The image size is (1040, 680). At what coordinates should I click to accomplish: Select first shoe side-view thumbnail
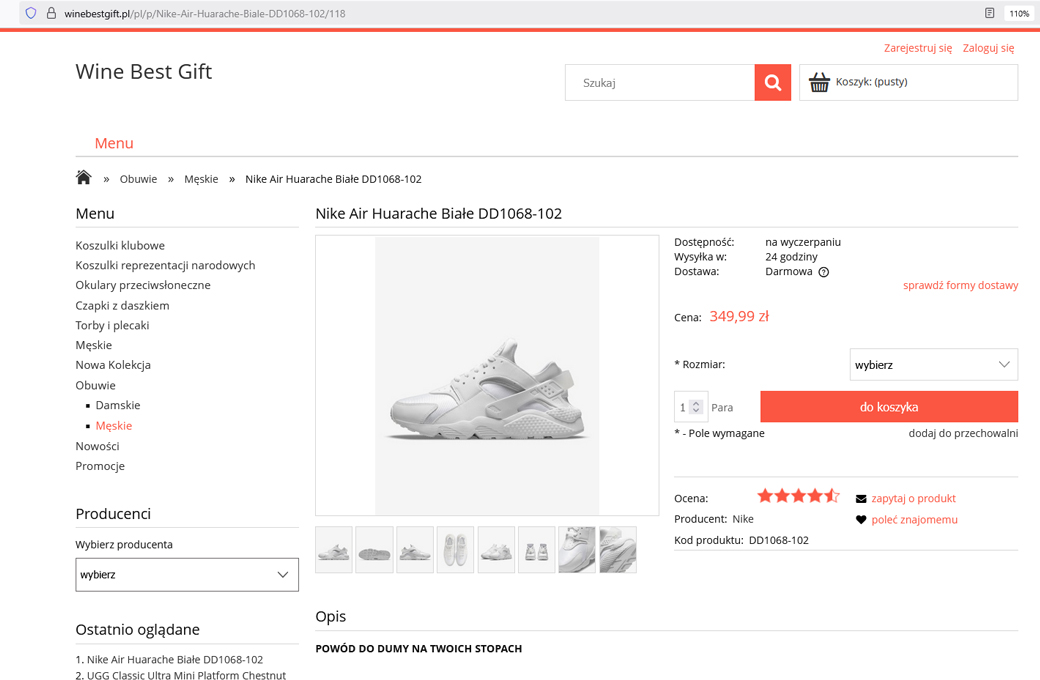(334, 550)
